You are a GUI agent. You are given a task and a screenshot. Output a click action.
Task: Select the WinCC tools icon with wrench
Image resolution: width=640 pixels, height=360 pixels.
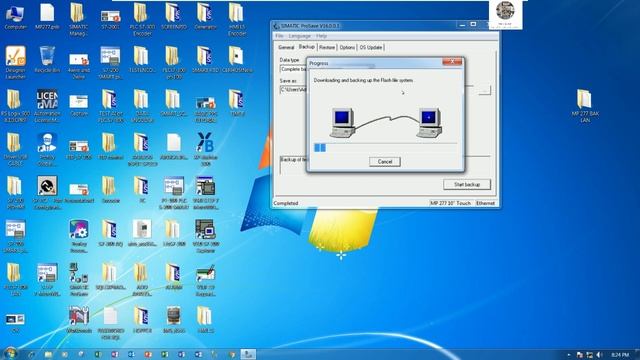tap(78, 320)
